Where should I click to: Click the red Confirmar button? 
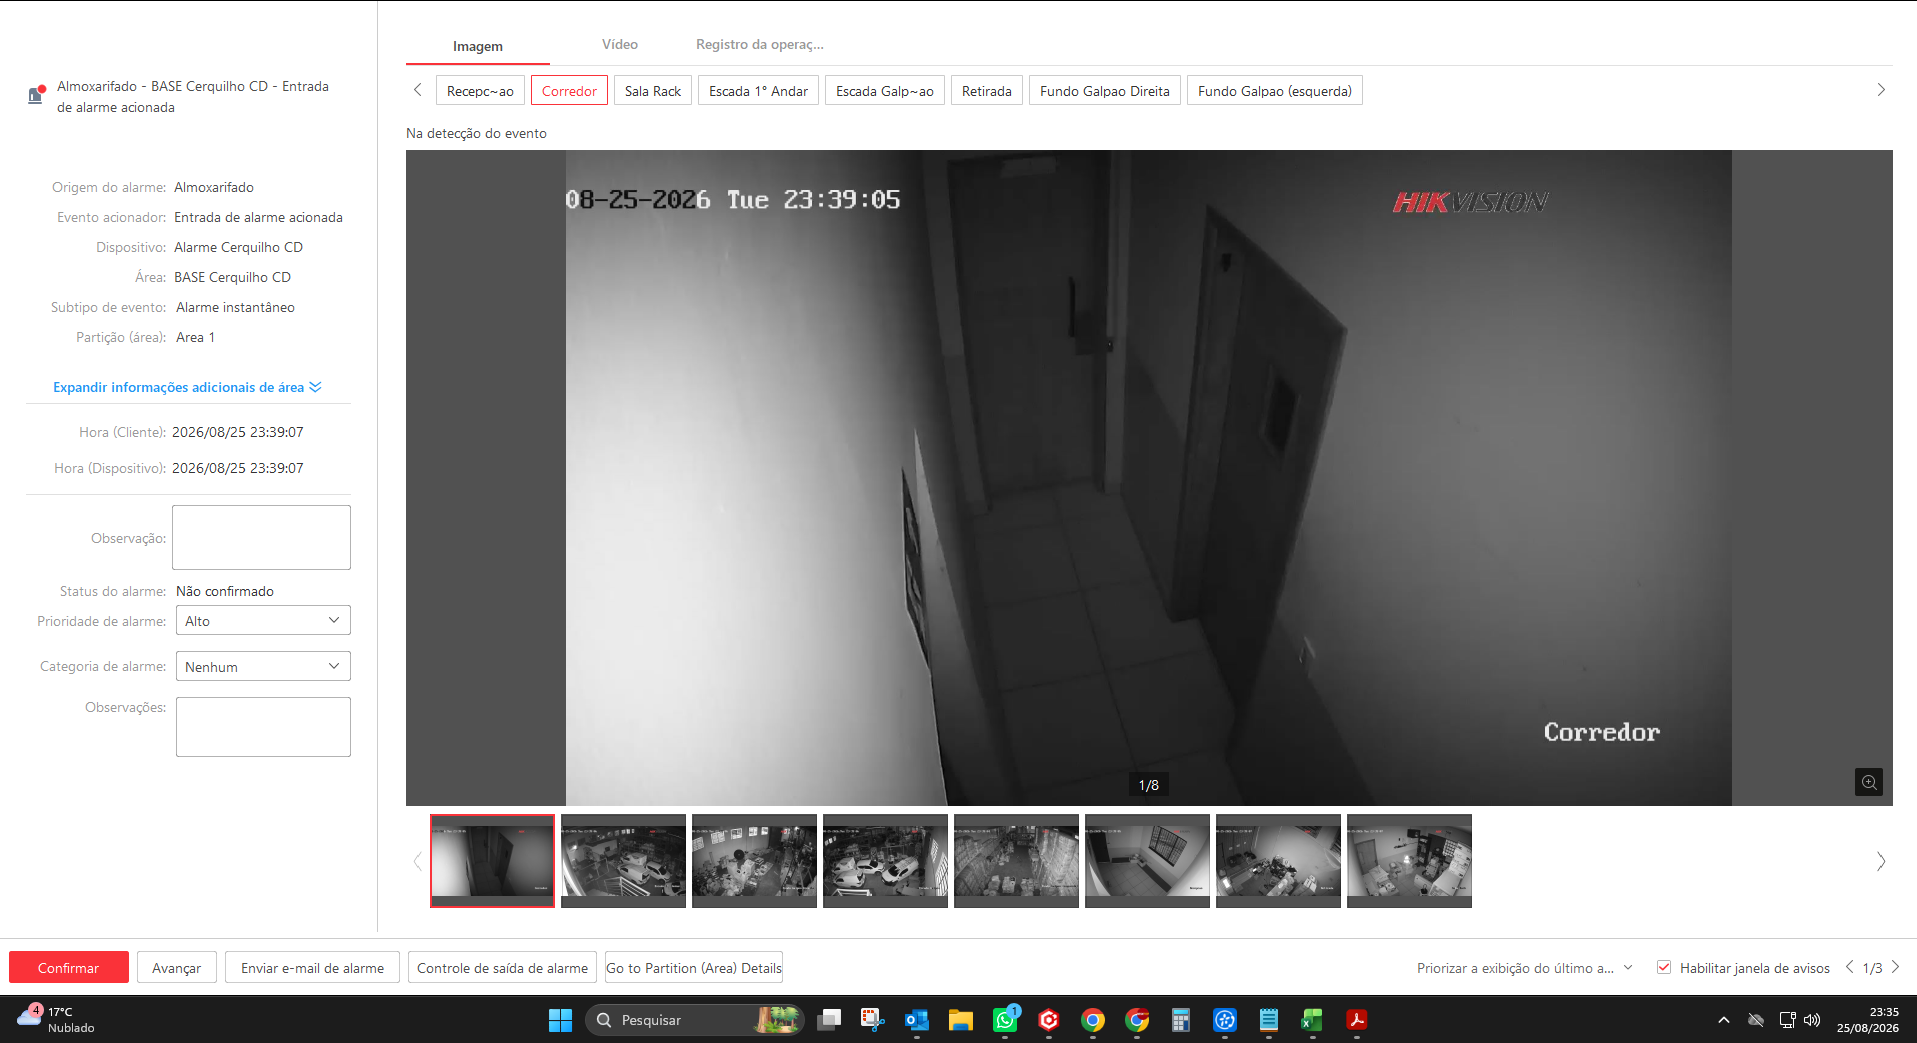pyautogui.click(x=69, y=967)
